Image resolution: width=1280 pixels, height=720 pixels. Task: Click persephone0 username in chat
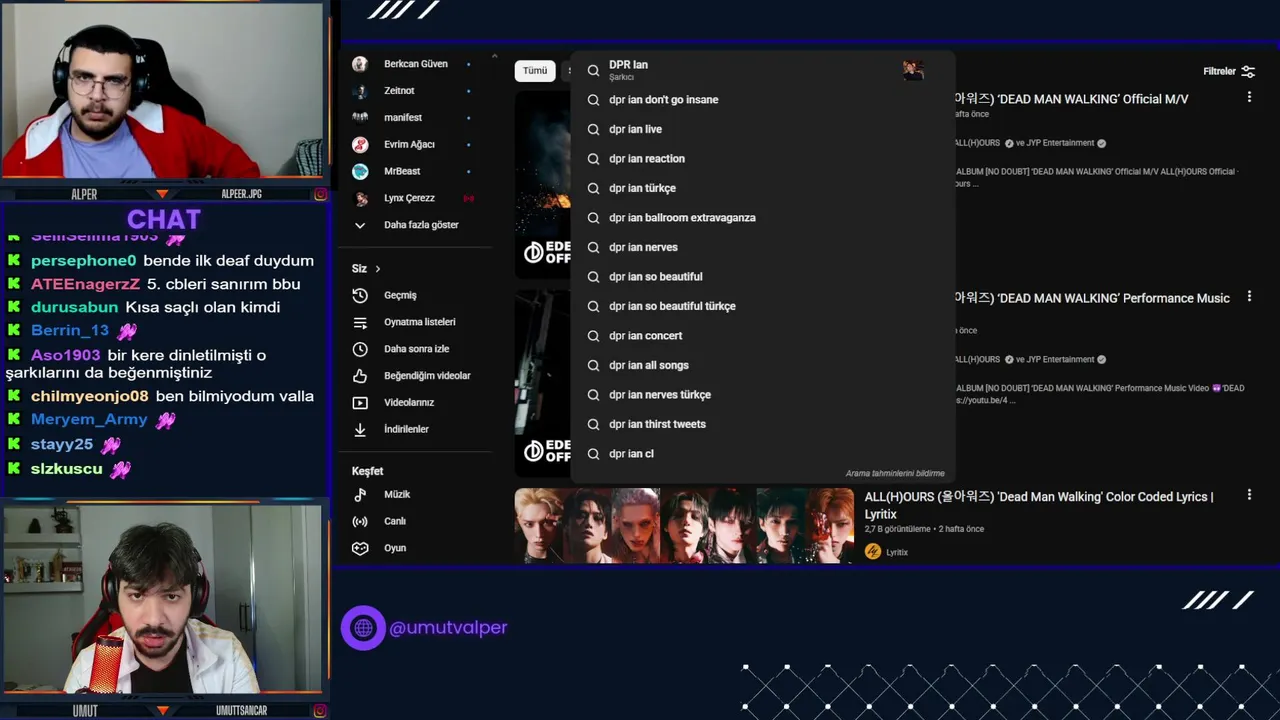click(83, 261)
